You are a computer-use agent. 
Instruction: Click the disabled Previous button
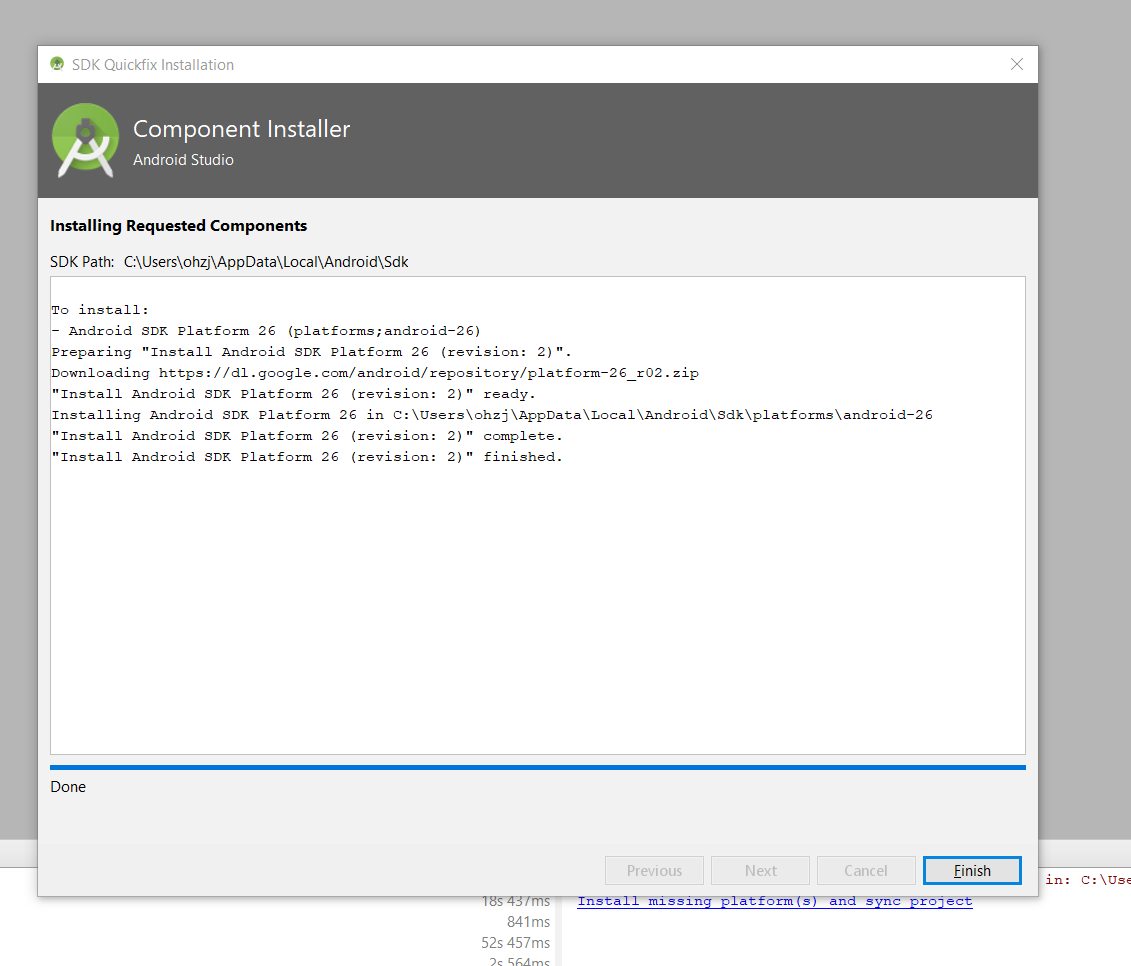coord(654,870)
